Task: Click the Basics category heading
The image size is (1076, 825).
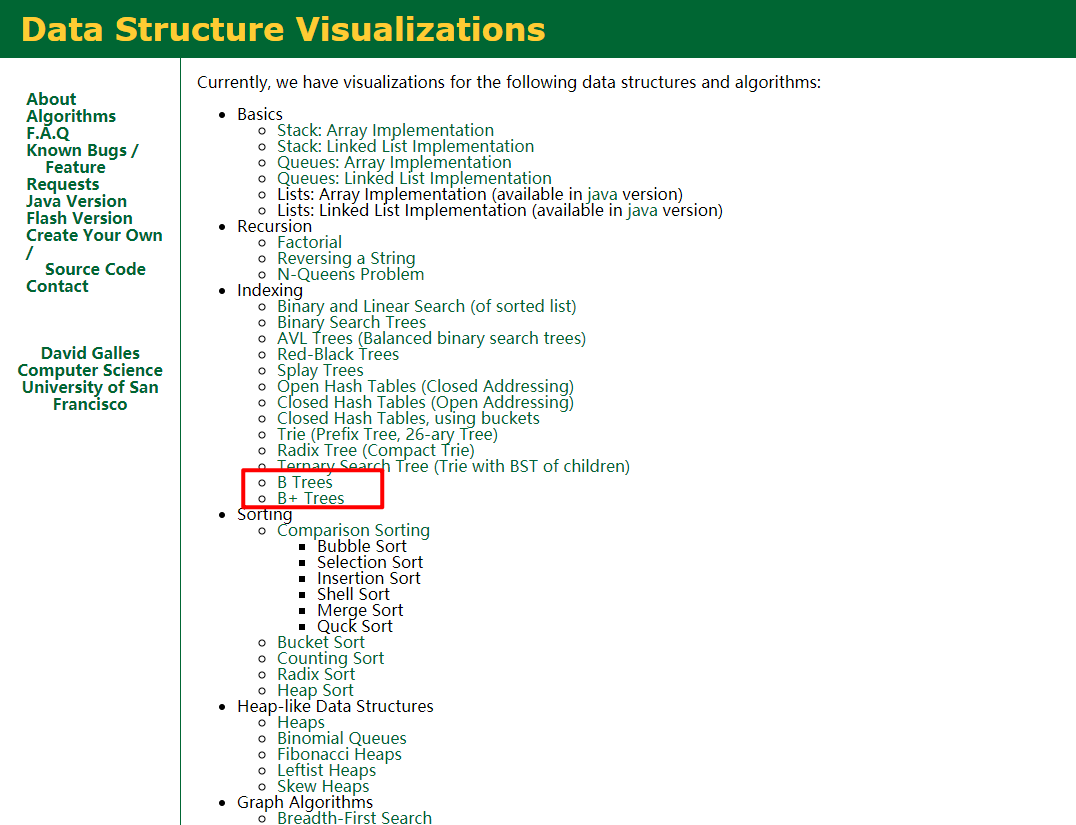Action: (x=259, y=115)
